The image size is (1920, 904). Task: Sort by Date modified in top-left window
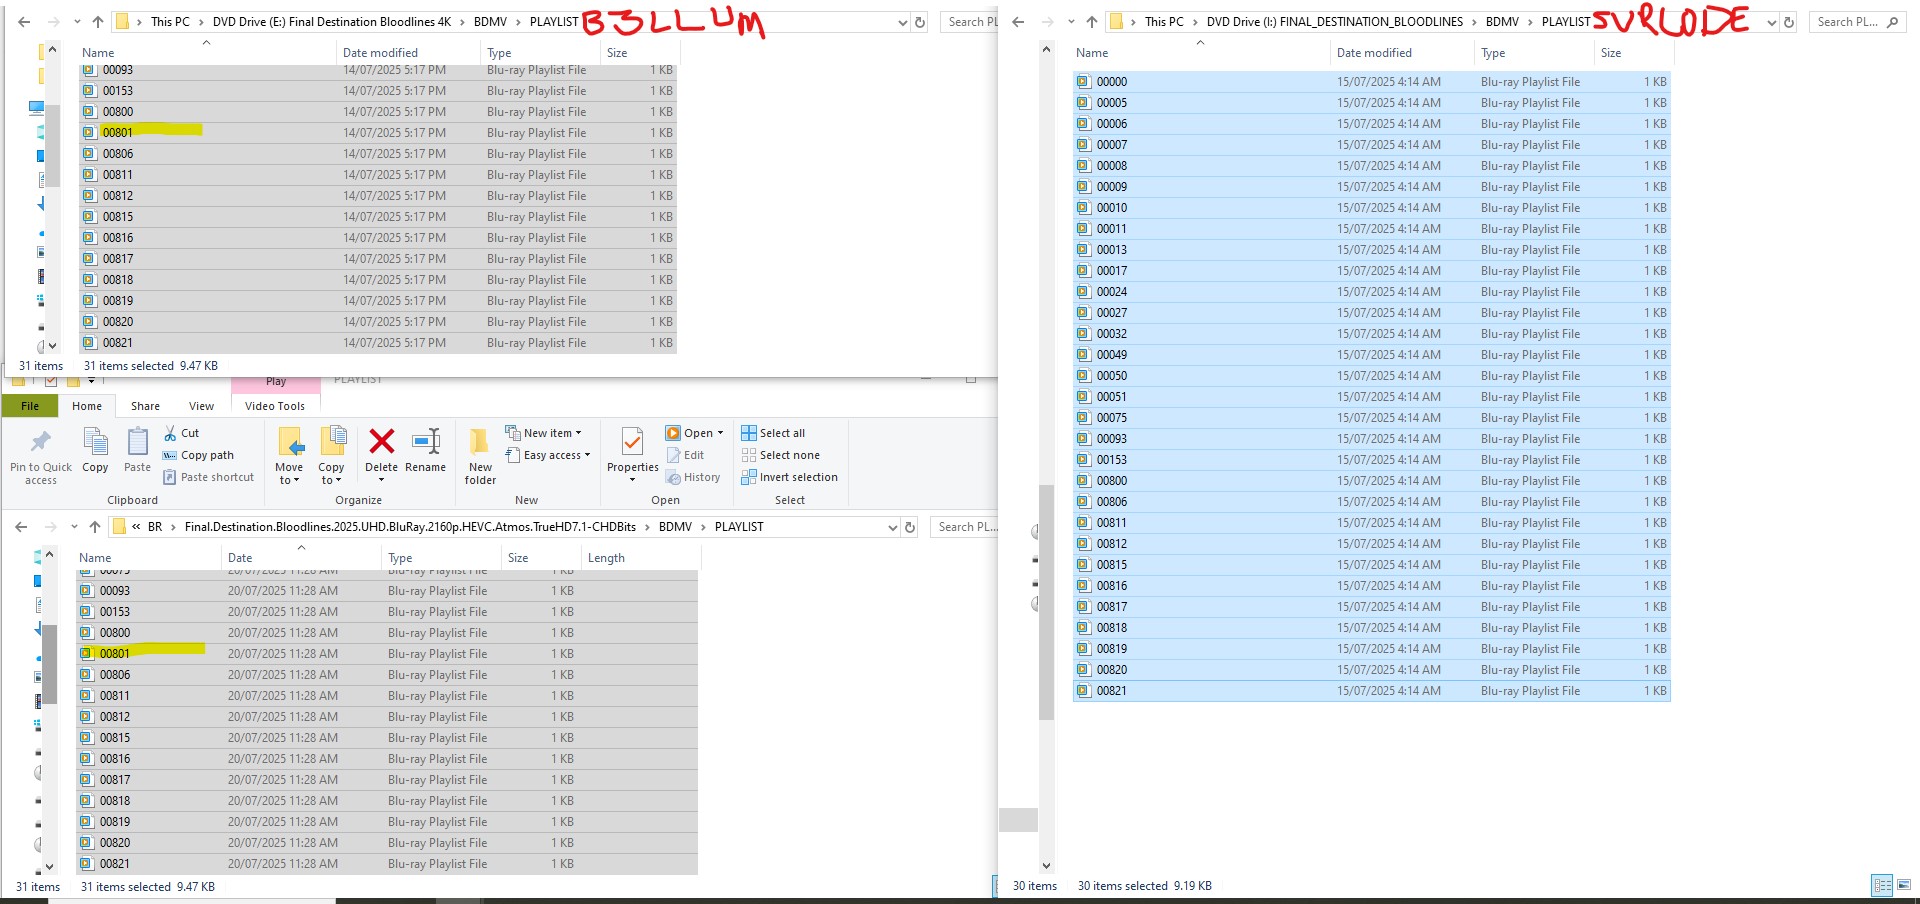click(x=380, y=53)
